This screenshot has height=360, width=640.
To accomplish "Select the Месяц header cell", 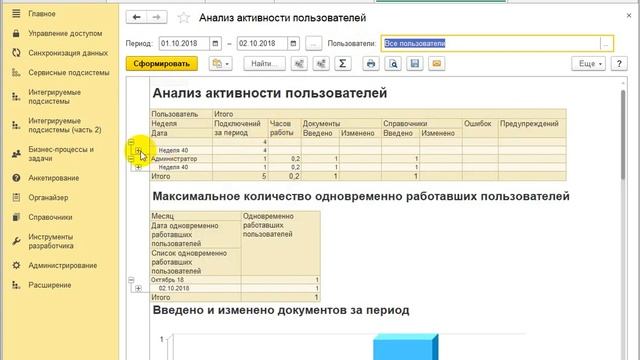I will coord(196,216).
